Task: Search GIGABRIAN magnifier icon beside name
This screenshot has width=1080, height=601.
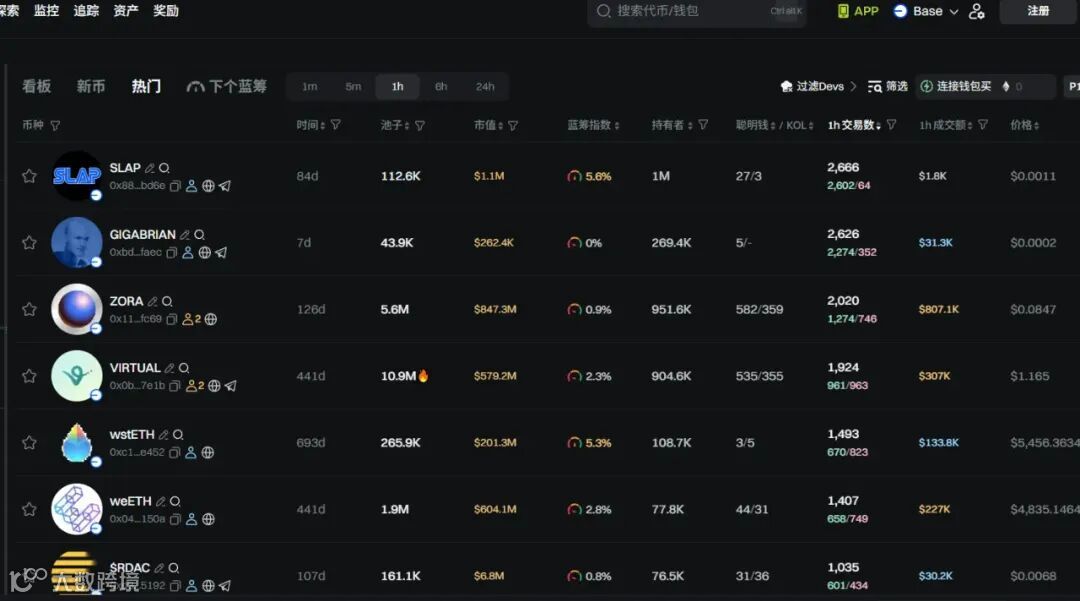Action: pyautogui.click(x=199, y=235)
